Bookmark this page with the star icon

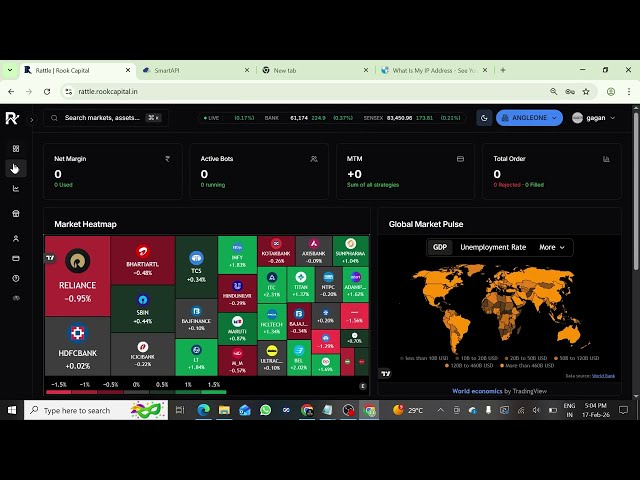pyautogui.click(x=586, y=91)
